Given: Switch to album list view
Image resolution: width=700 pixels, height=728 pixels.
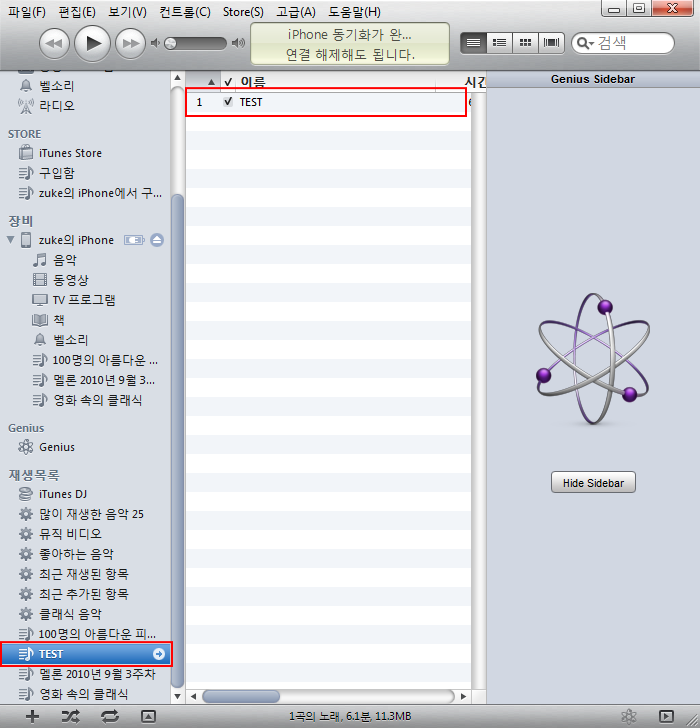Looking at the screenshot, I should pos(499,43).
